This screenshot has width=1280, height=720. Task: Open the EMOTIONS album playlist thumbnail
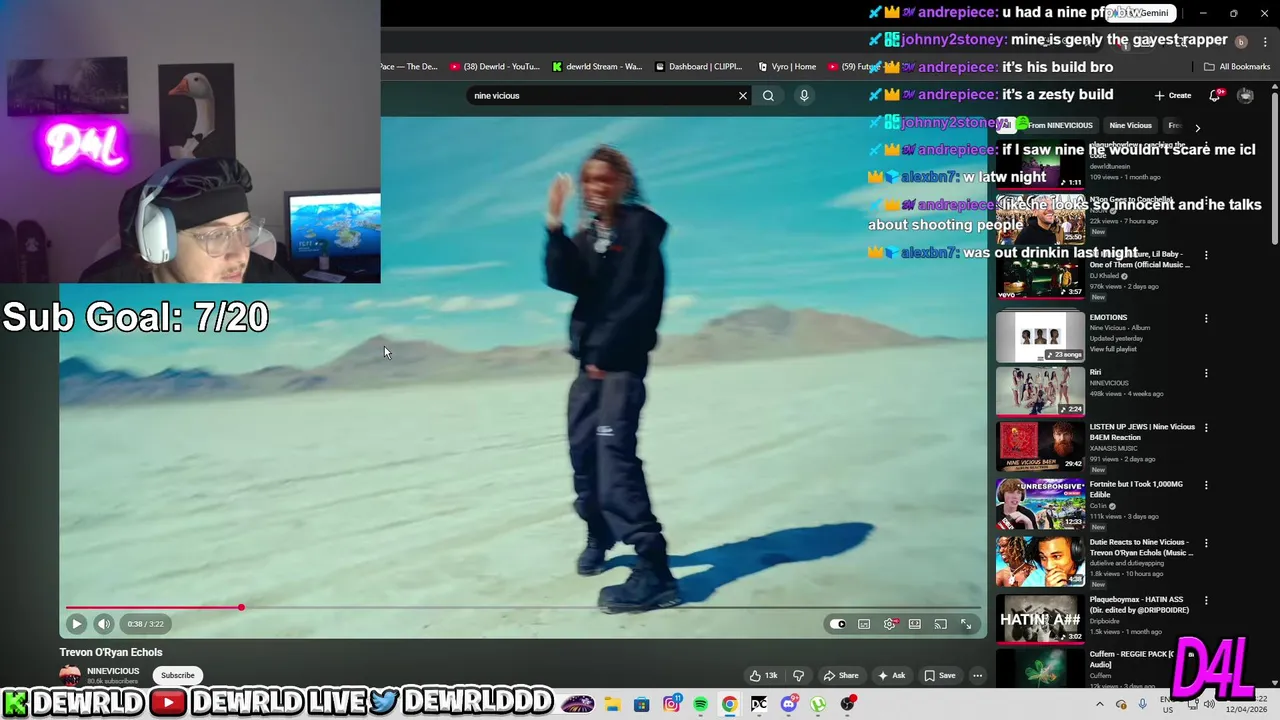coord(1040,337)
